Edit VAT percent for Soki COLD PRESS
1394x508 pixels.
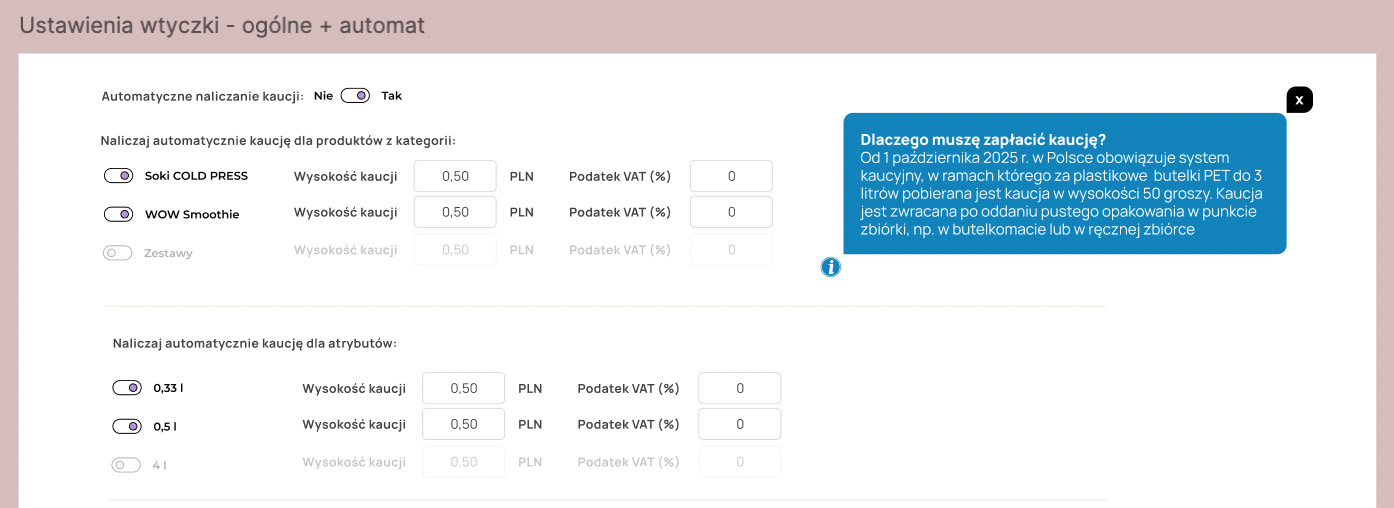[731, 176]
